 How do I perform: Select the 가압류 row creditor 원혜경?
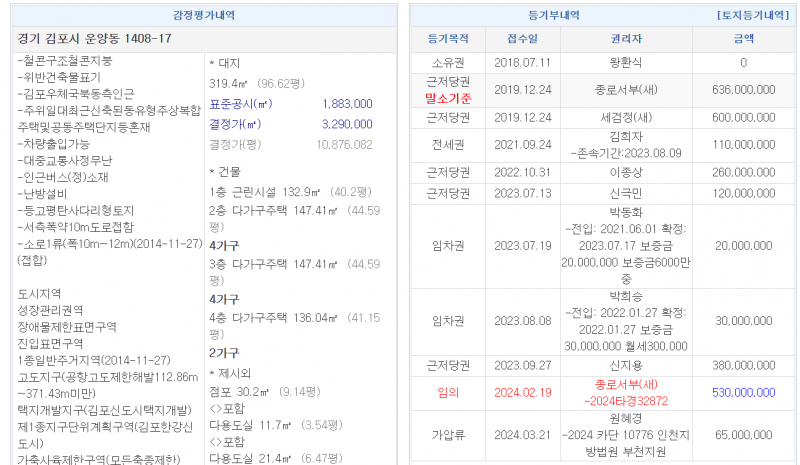622,420
